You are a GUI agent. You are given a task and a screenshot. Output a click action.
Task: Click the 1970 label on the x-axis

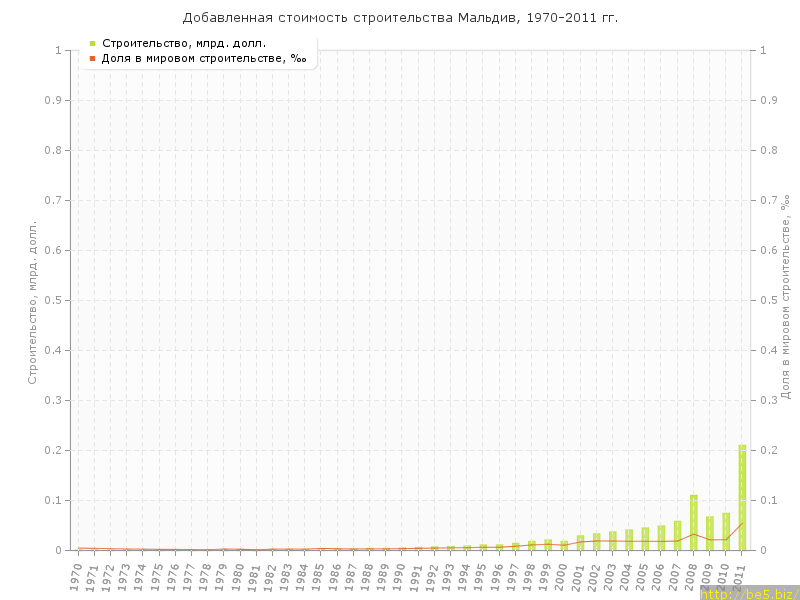(76, 576)
